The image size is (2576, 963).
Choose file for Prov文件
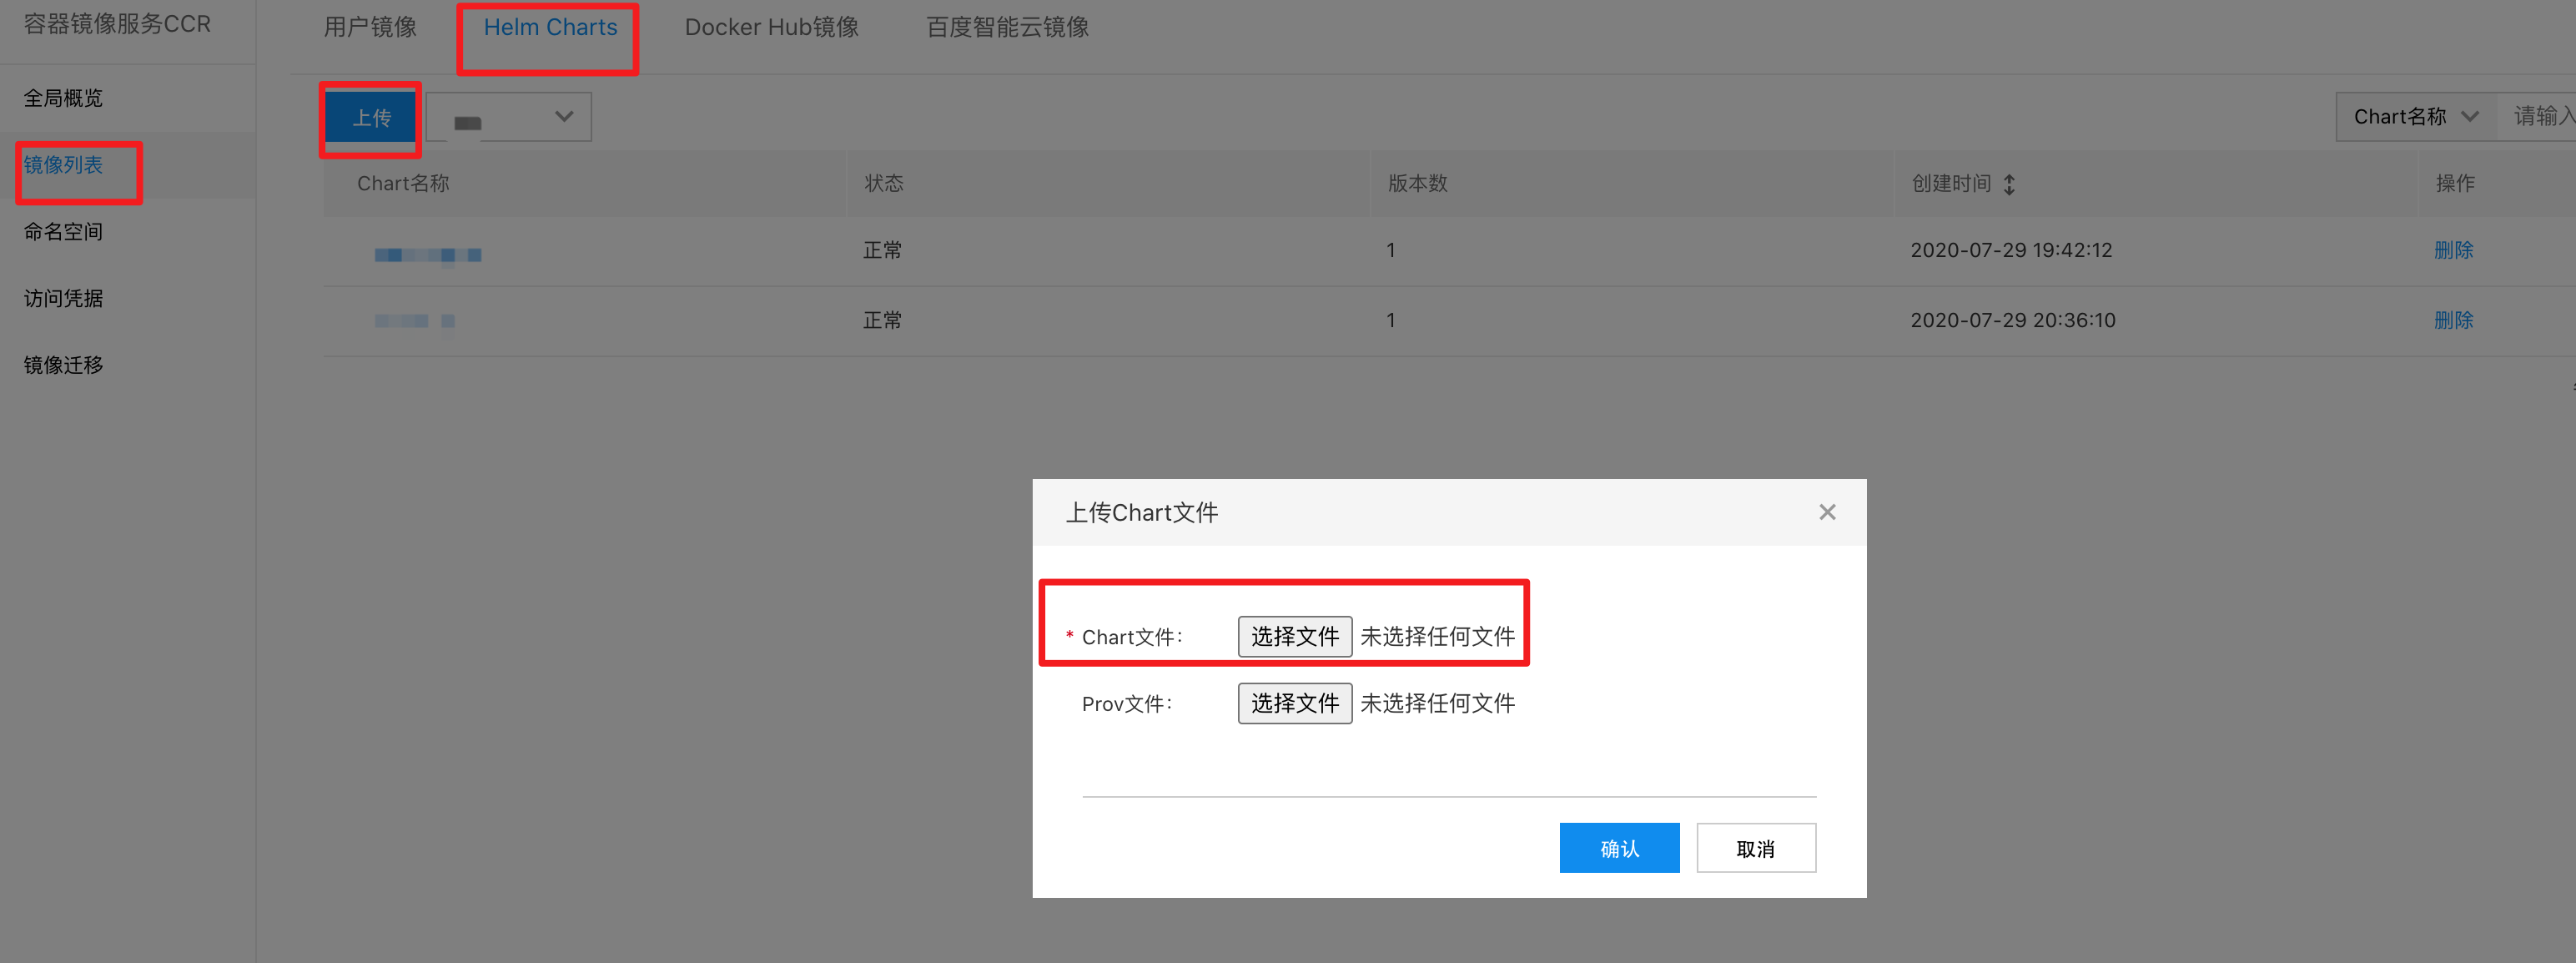tap(1295, 704)
